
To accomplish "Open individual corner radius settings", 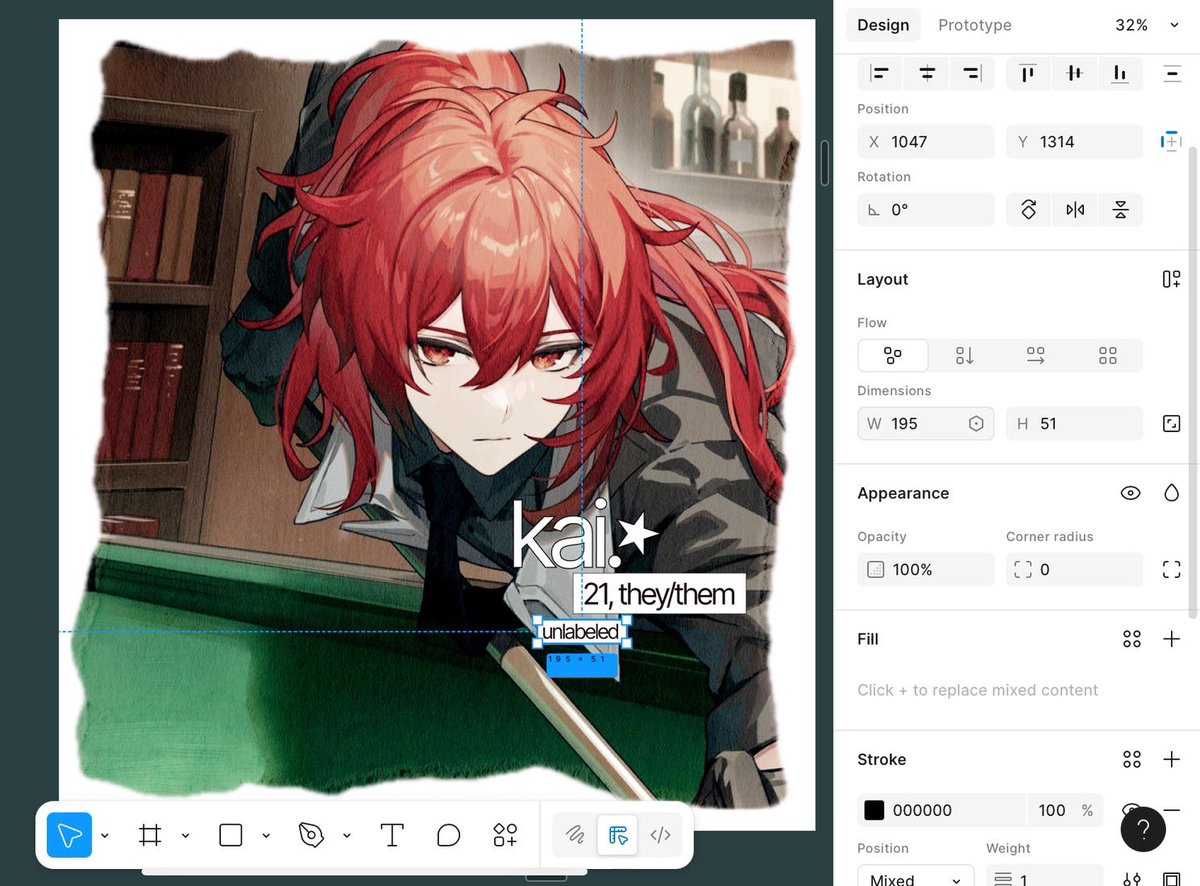I will (1172, 569).
